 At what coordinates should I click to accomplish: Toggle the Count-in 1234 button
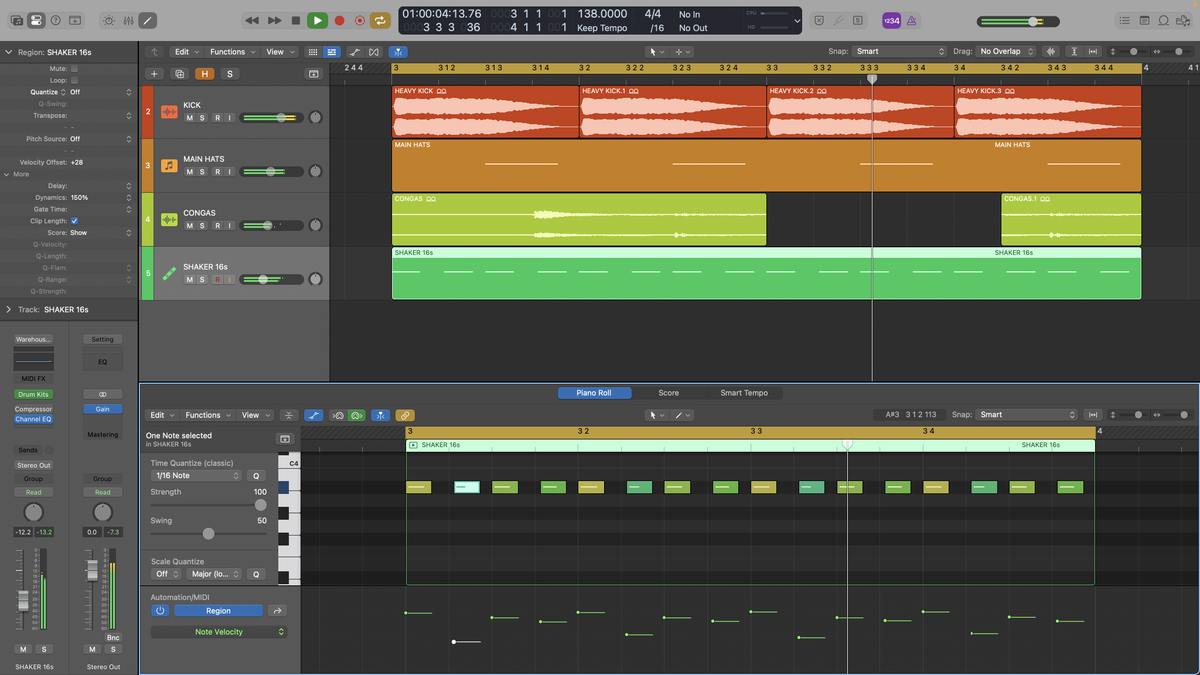point(891,20)
